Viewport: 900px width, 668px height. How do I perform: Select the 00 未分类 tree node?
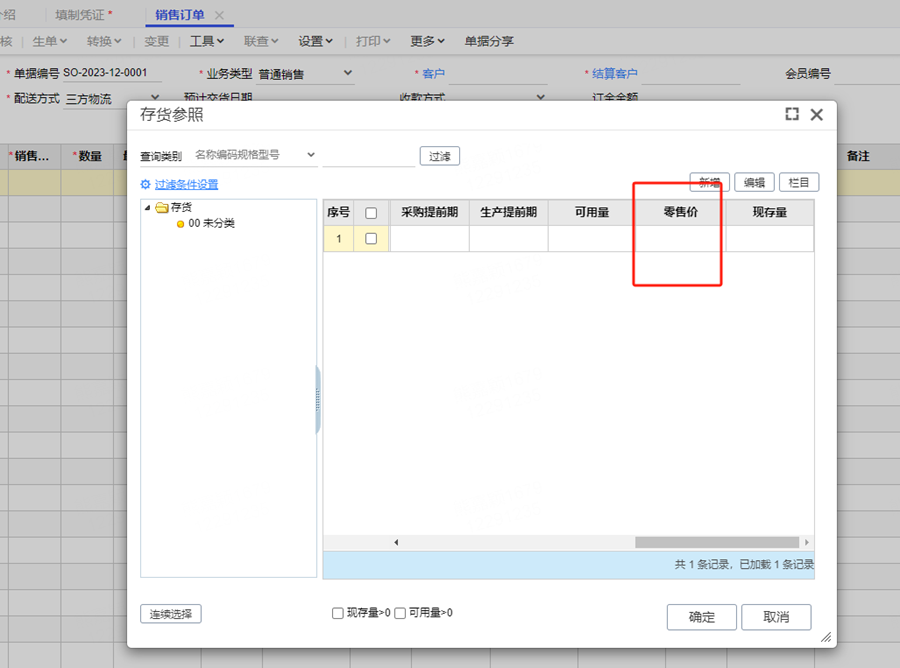(x=211, y=223)
